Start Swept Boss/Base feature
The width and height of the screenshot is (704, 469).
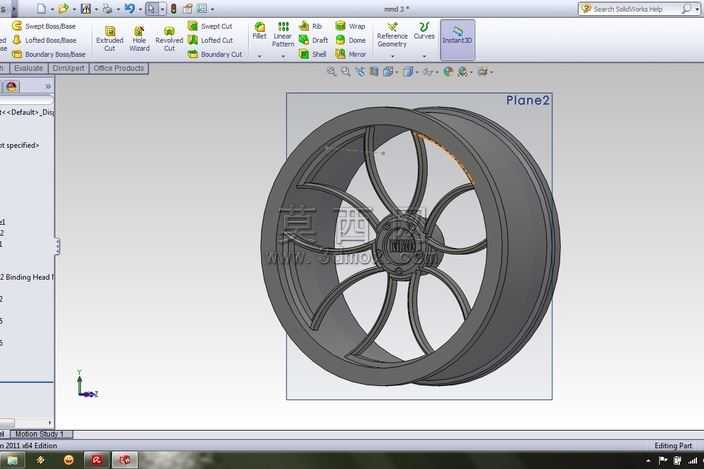tap(44, 26)
